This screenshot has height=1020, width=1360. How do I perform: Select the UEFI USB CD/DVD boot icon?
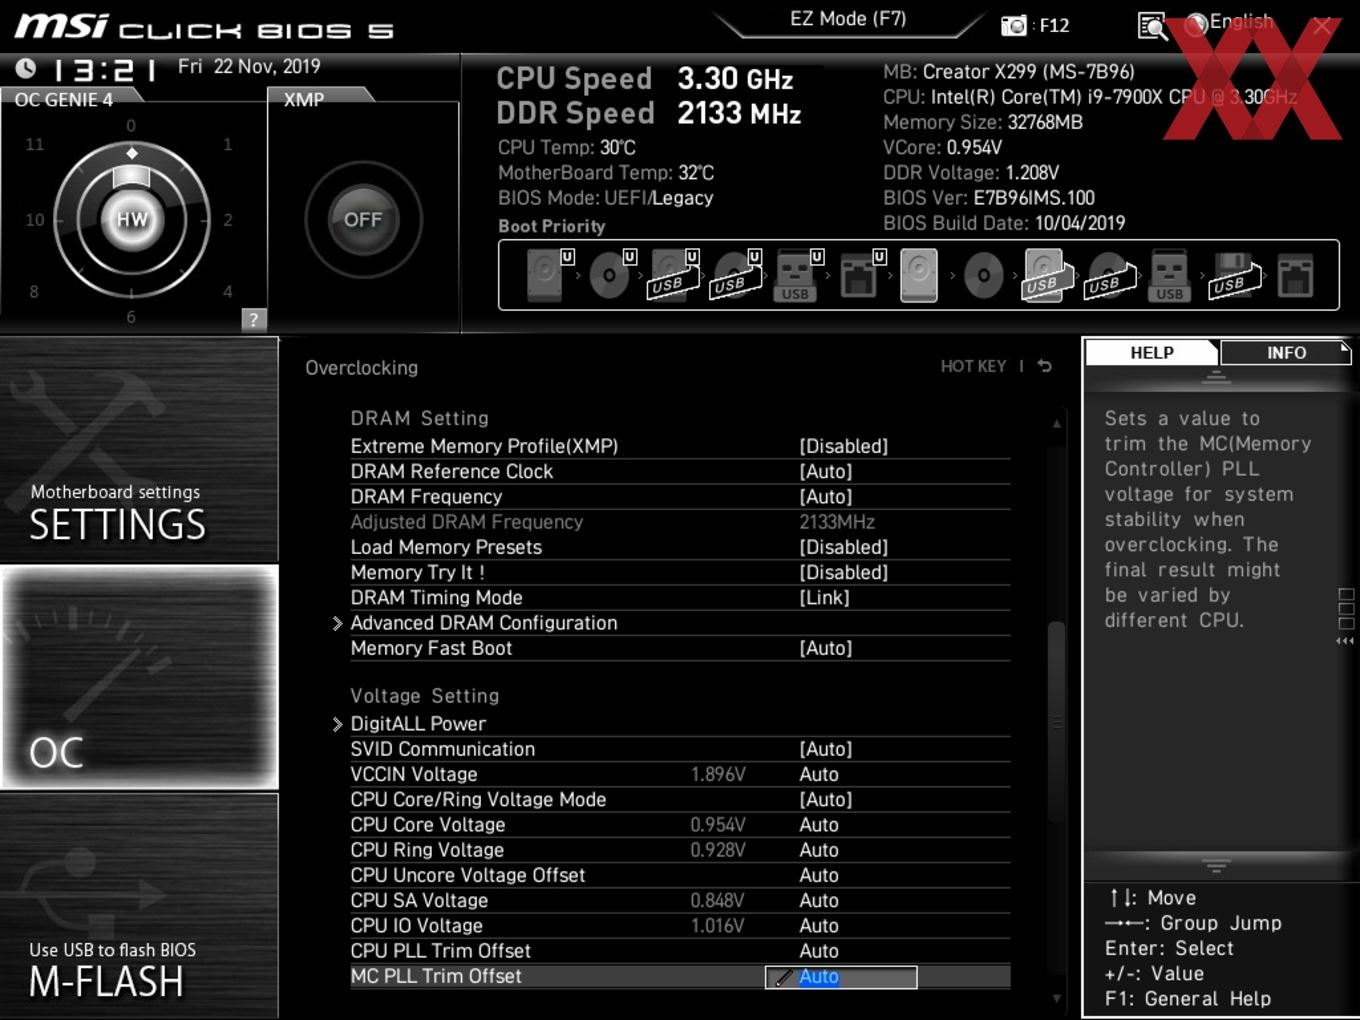pyautogui.click(x=736, y=275)
